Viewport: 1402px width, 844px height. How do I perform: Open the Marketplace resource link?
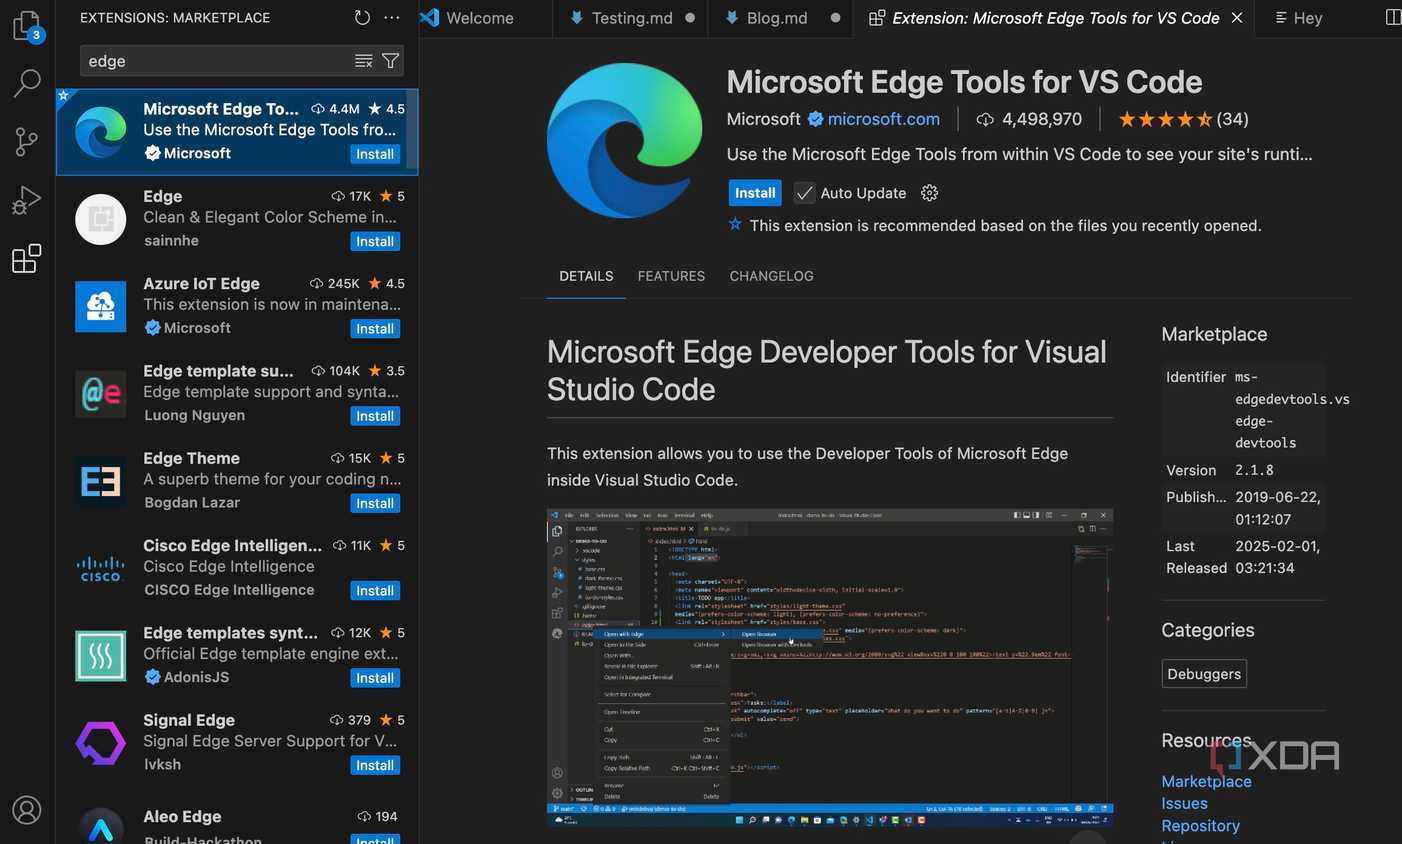point(1206,781)
